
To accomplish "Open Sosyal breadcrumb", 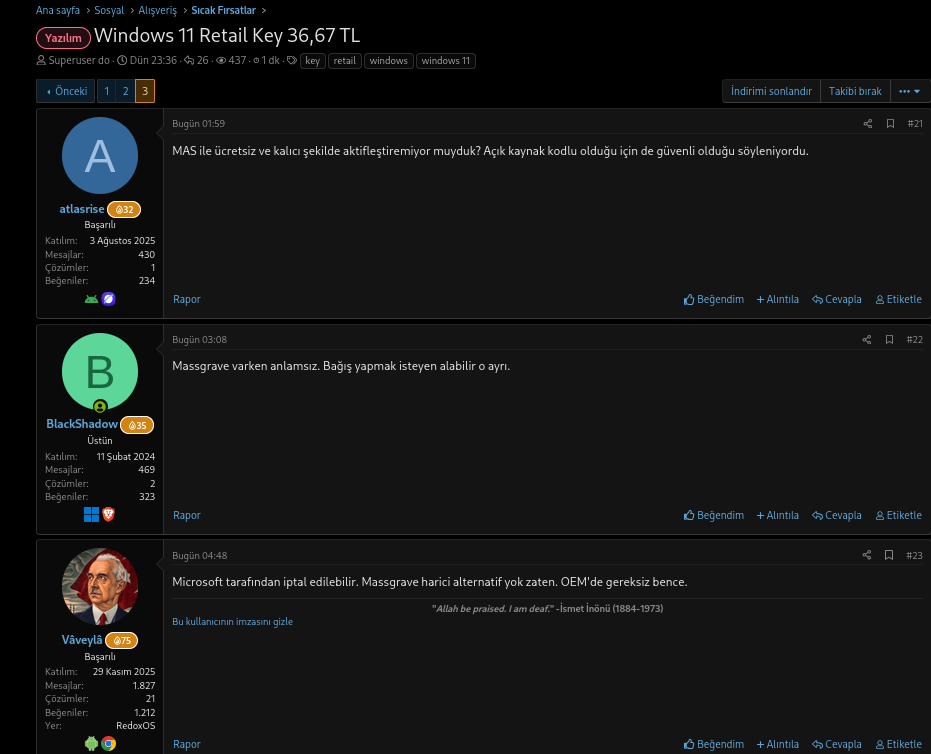I will (109, 10).
